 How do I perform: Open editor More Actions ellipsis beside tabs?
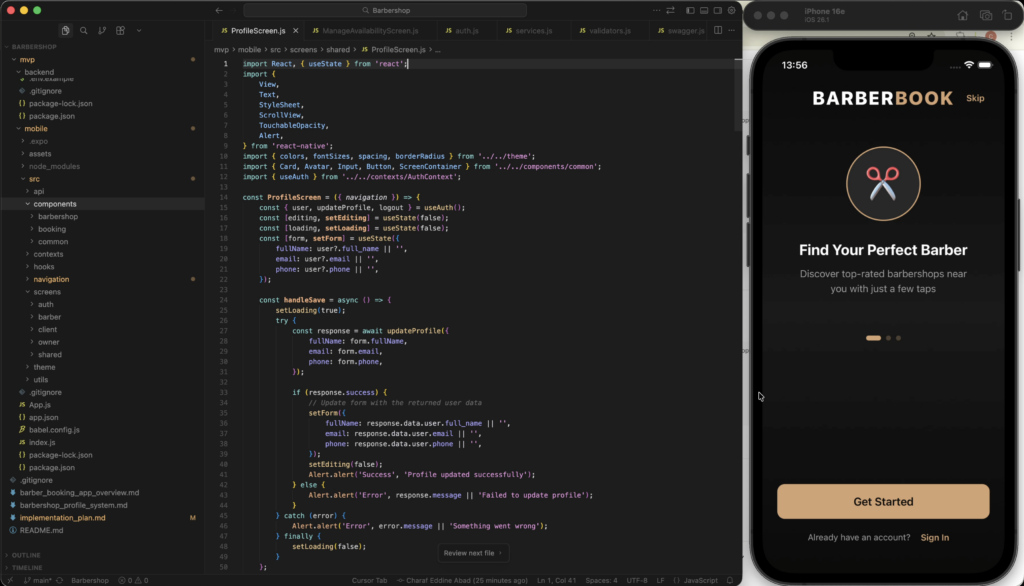click(x=731, y=30)
